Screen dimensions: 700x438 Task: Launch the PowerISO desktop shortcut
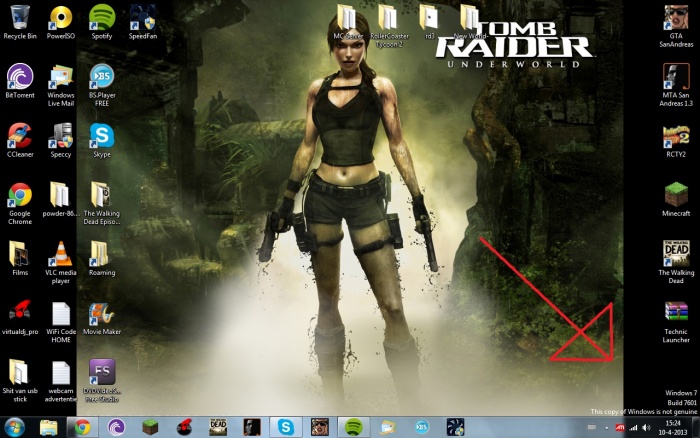pos(61,22)
